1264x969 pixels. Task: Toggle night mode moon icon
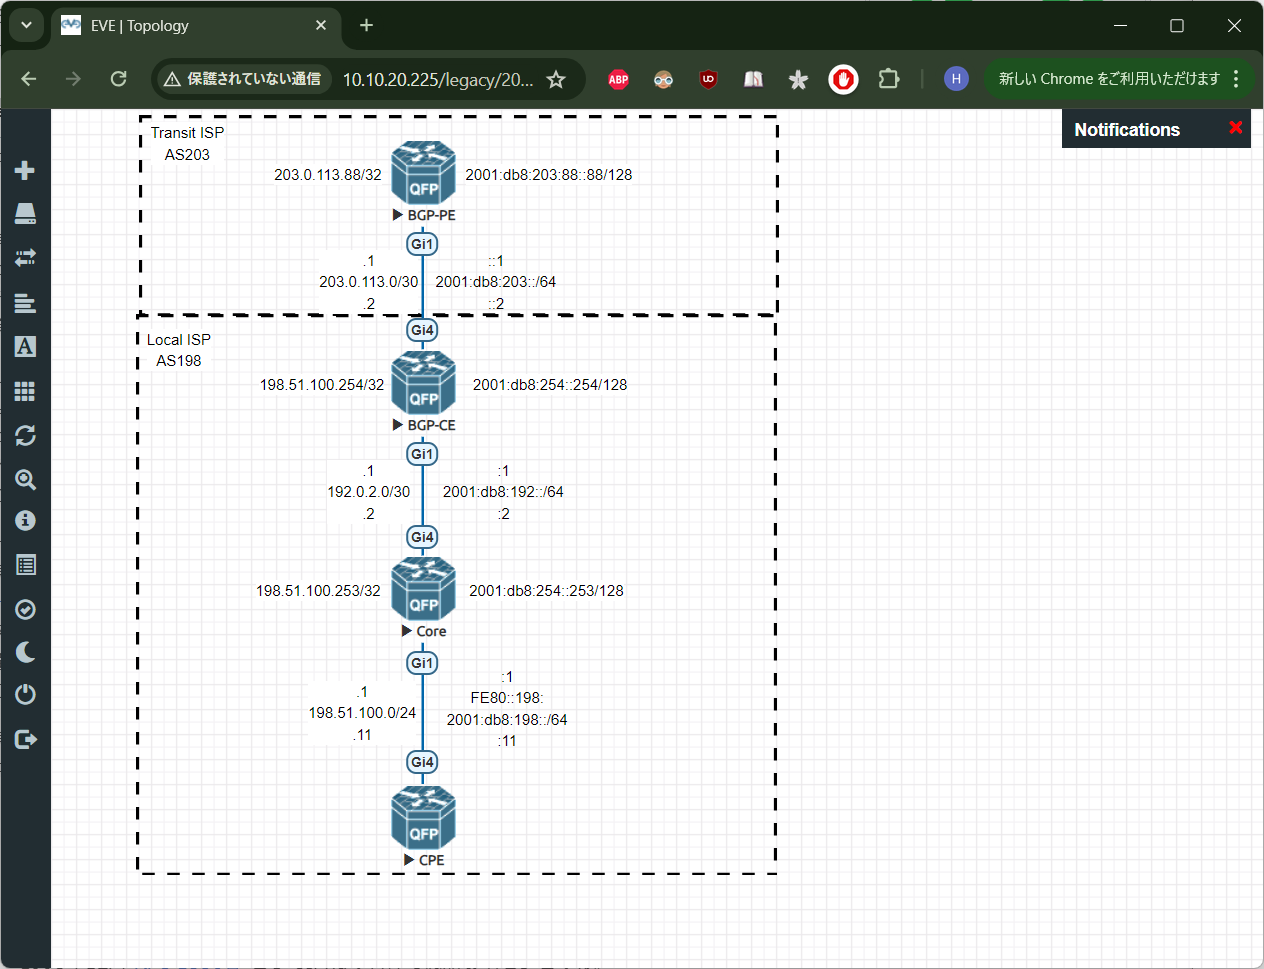point(25,652)
